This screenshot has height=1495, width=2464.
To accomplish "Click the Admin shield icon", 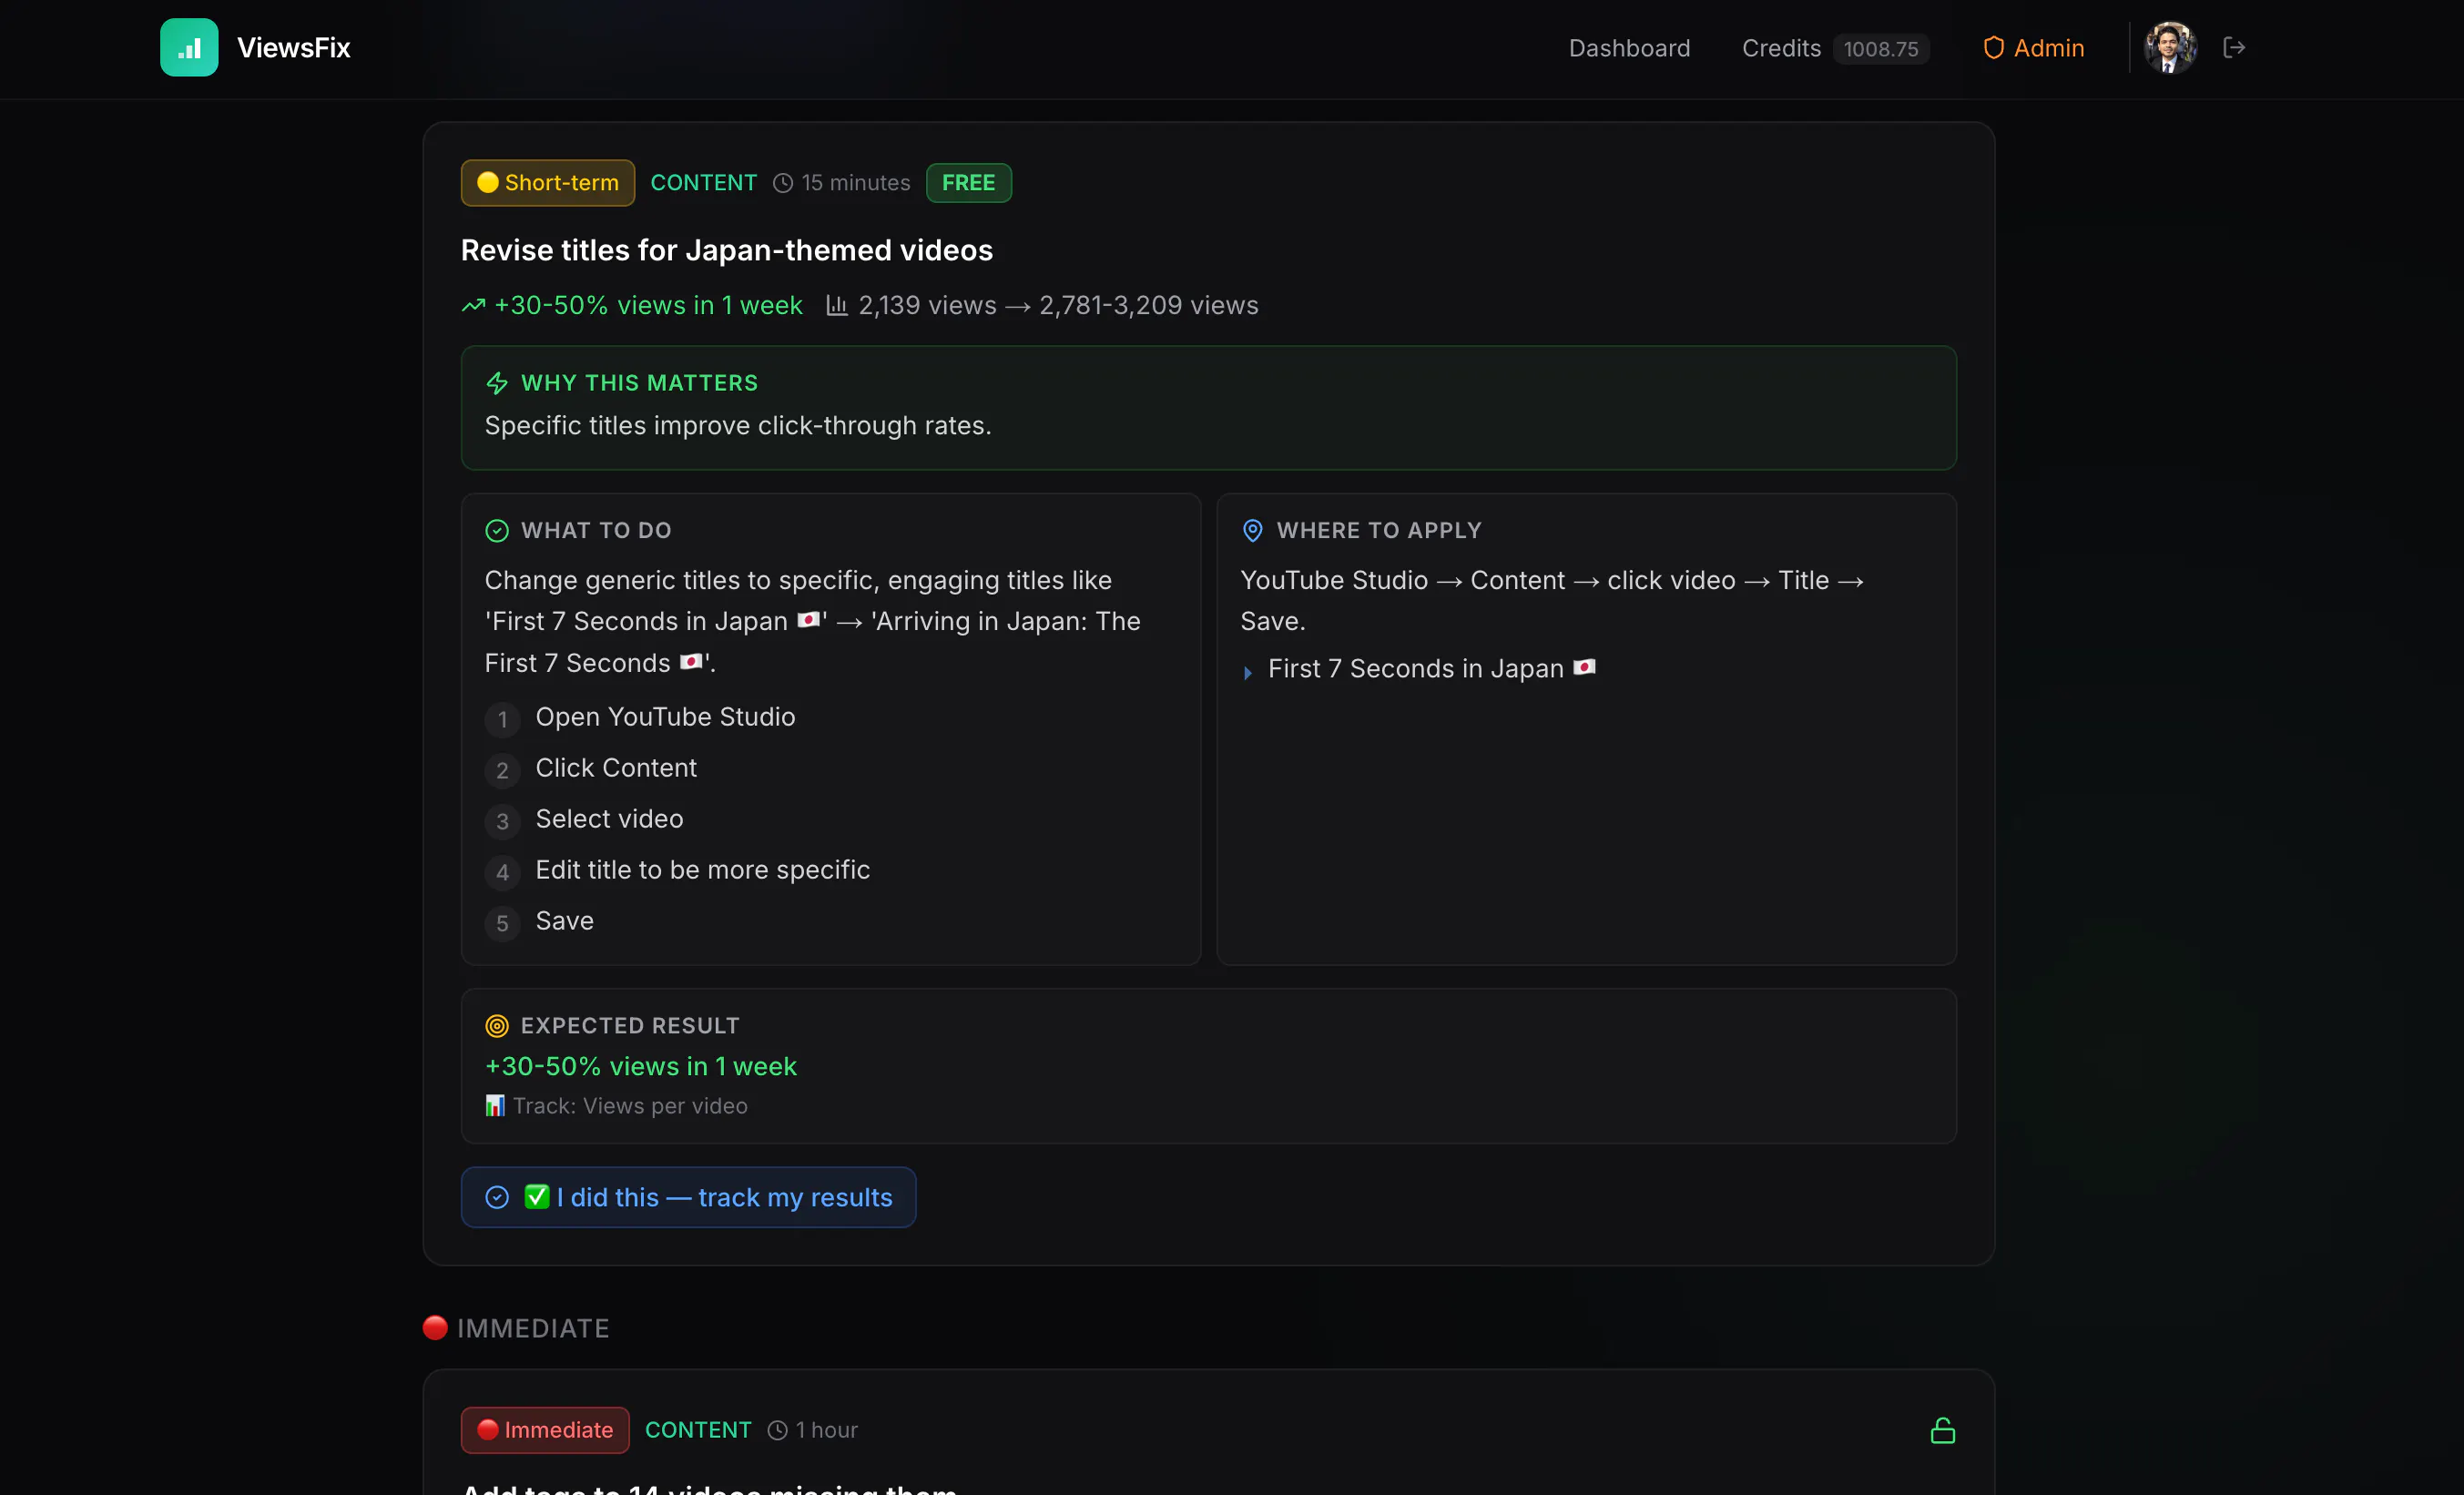I will [x=1993, y=48].
